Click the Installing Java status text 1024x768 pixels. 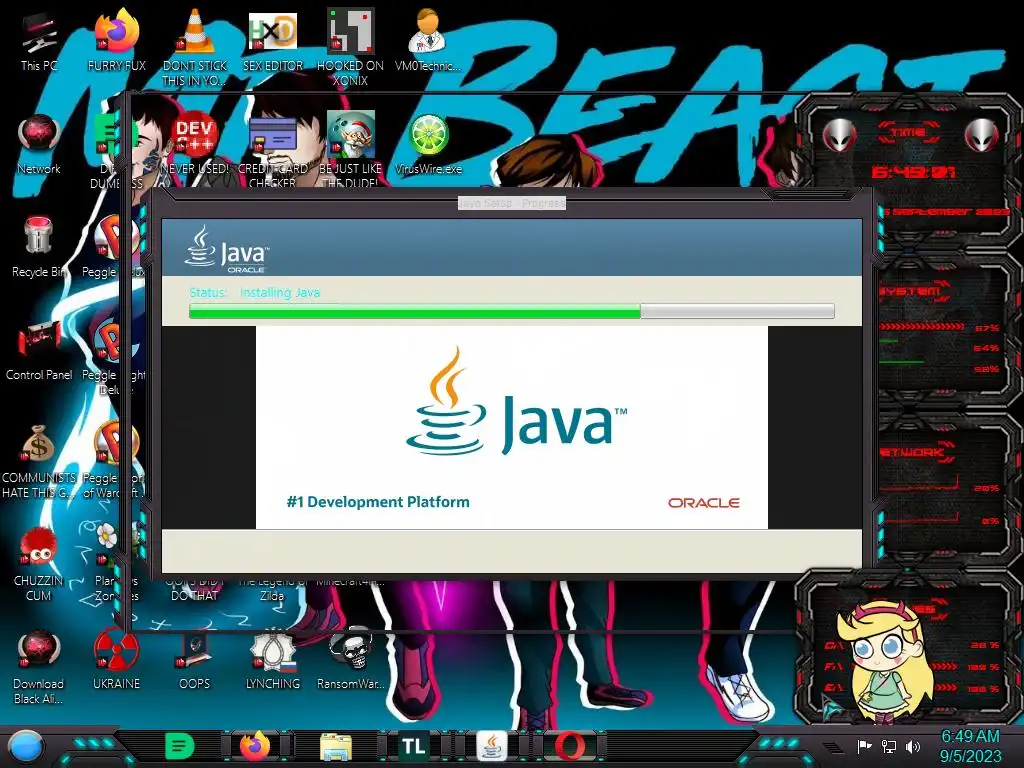[x=280, y=293]
